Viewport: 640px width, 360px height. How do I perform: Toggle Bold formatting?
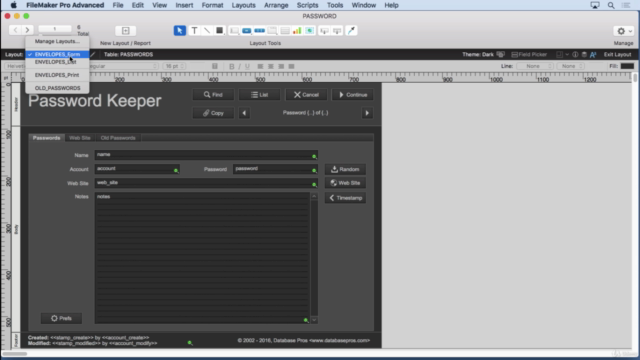(231, 67)
